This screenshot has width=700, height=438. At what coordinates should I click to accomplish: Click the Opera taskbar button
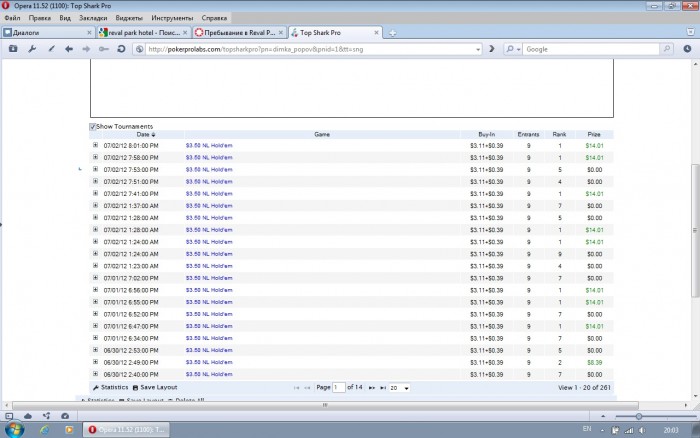click(127, 430)
